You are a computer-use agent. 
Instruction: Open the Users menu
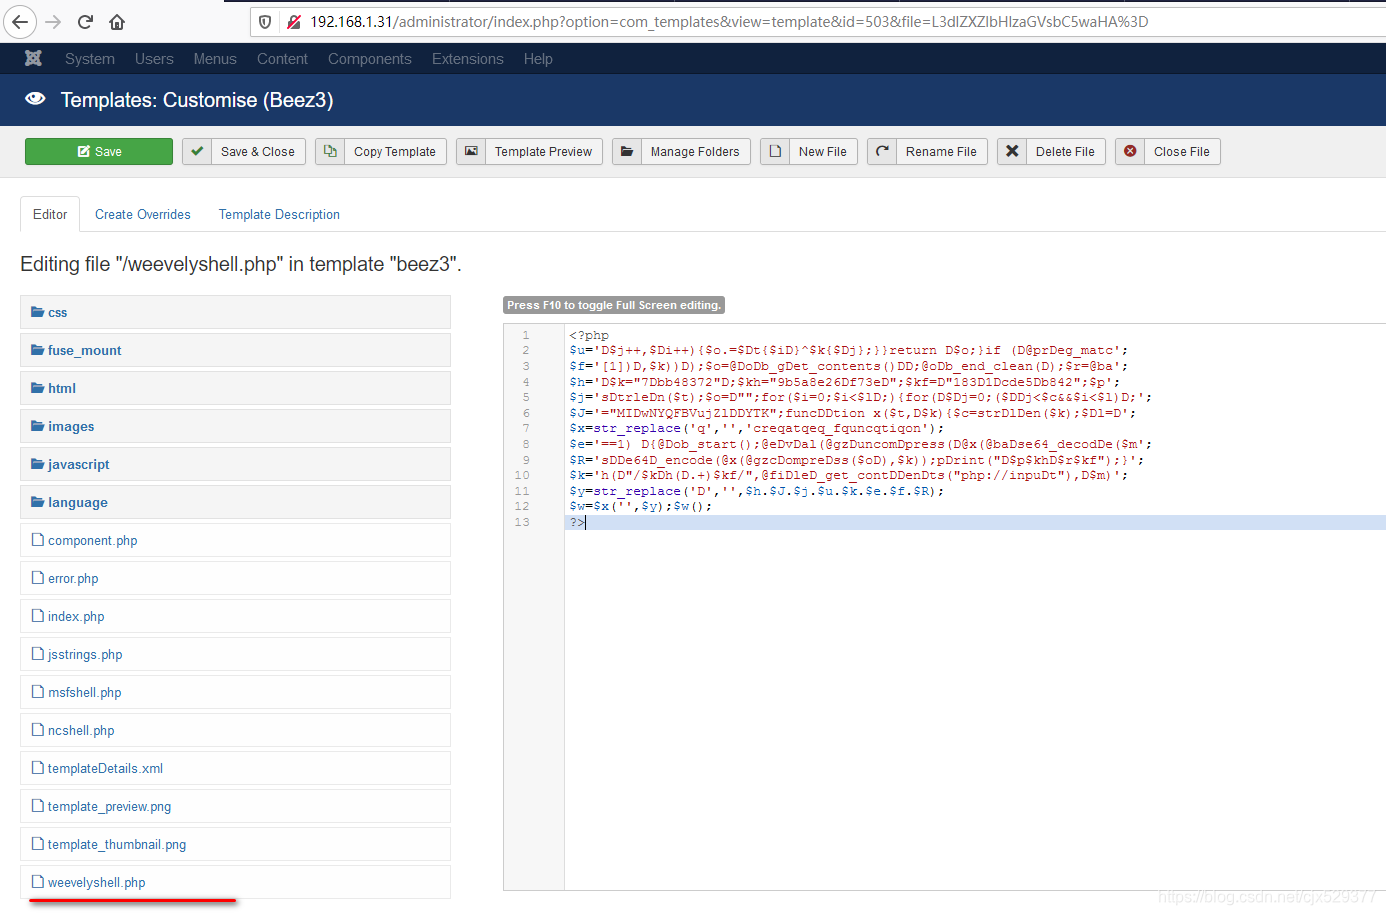154,59
